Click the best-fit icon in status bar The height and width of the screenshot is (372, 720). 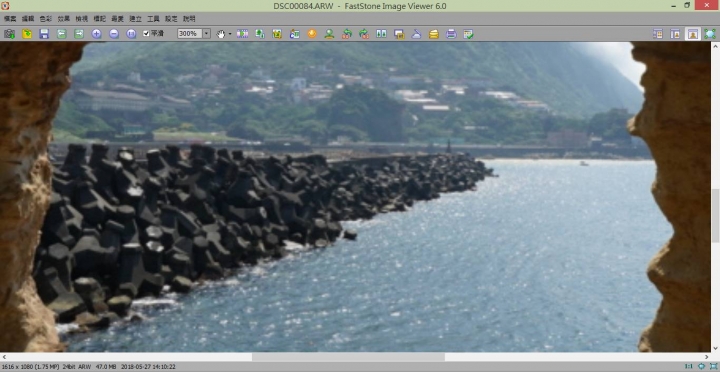pos(702,366)
